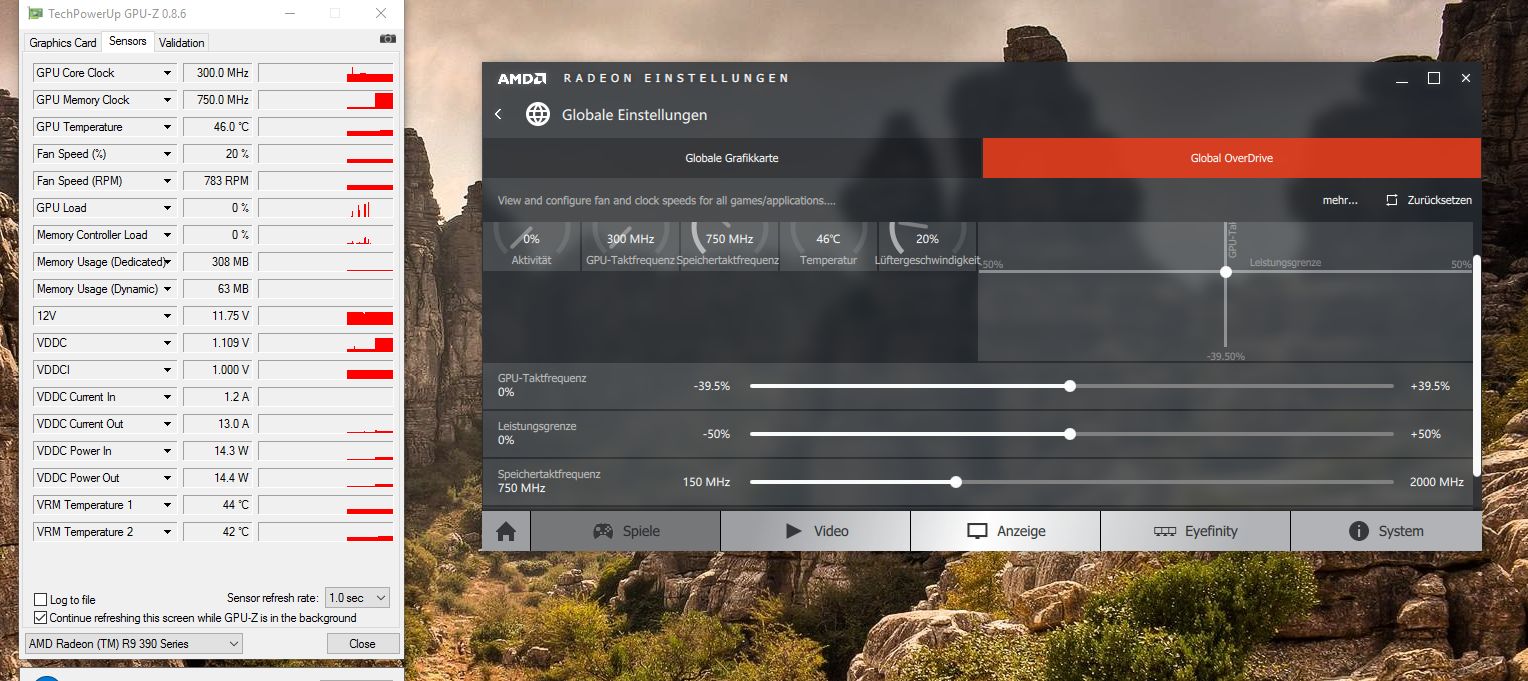This screenshot has width=1528, height=681.
Task: Open the Video section
Action: click(815, 531)
